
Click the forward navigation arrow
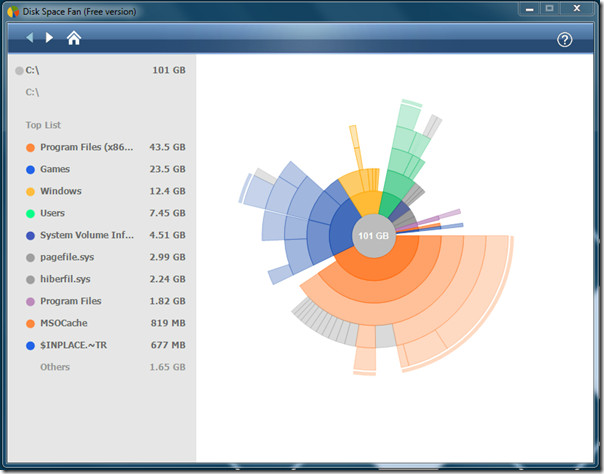click(49, 38)
